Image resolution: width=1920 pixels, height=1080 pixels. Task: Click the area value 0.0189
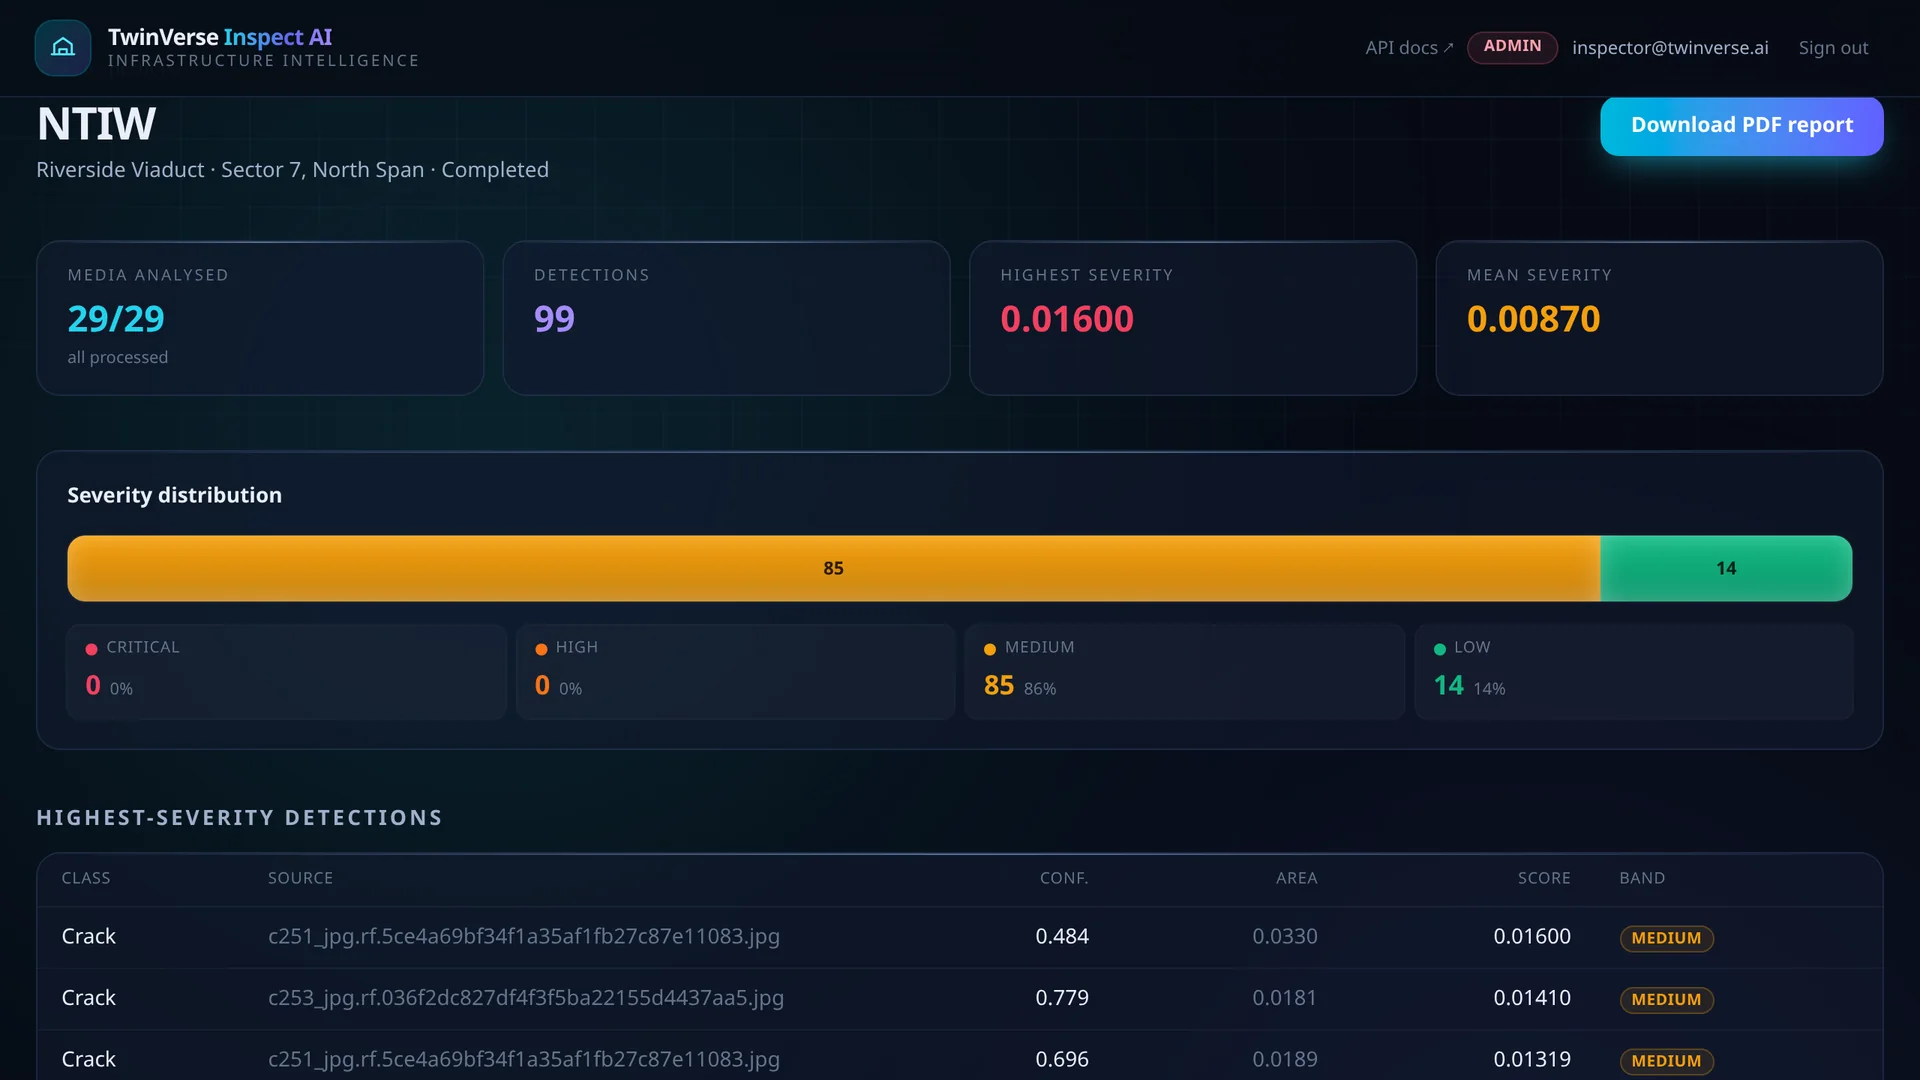[x=1285, y=1059]
